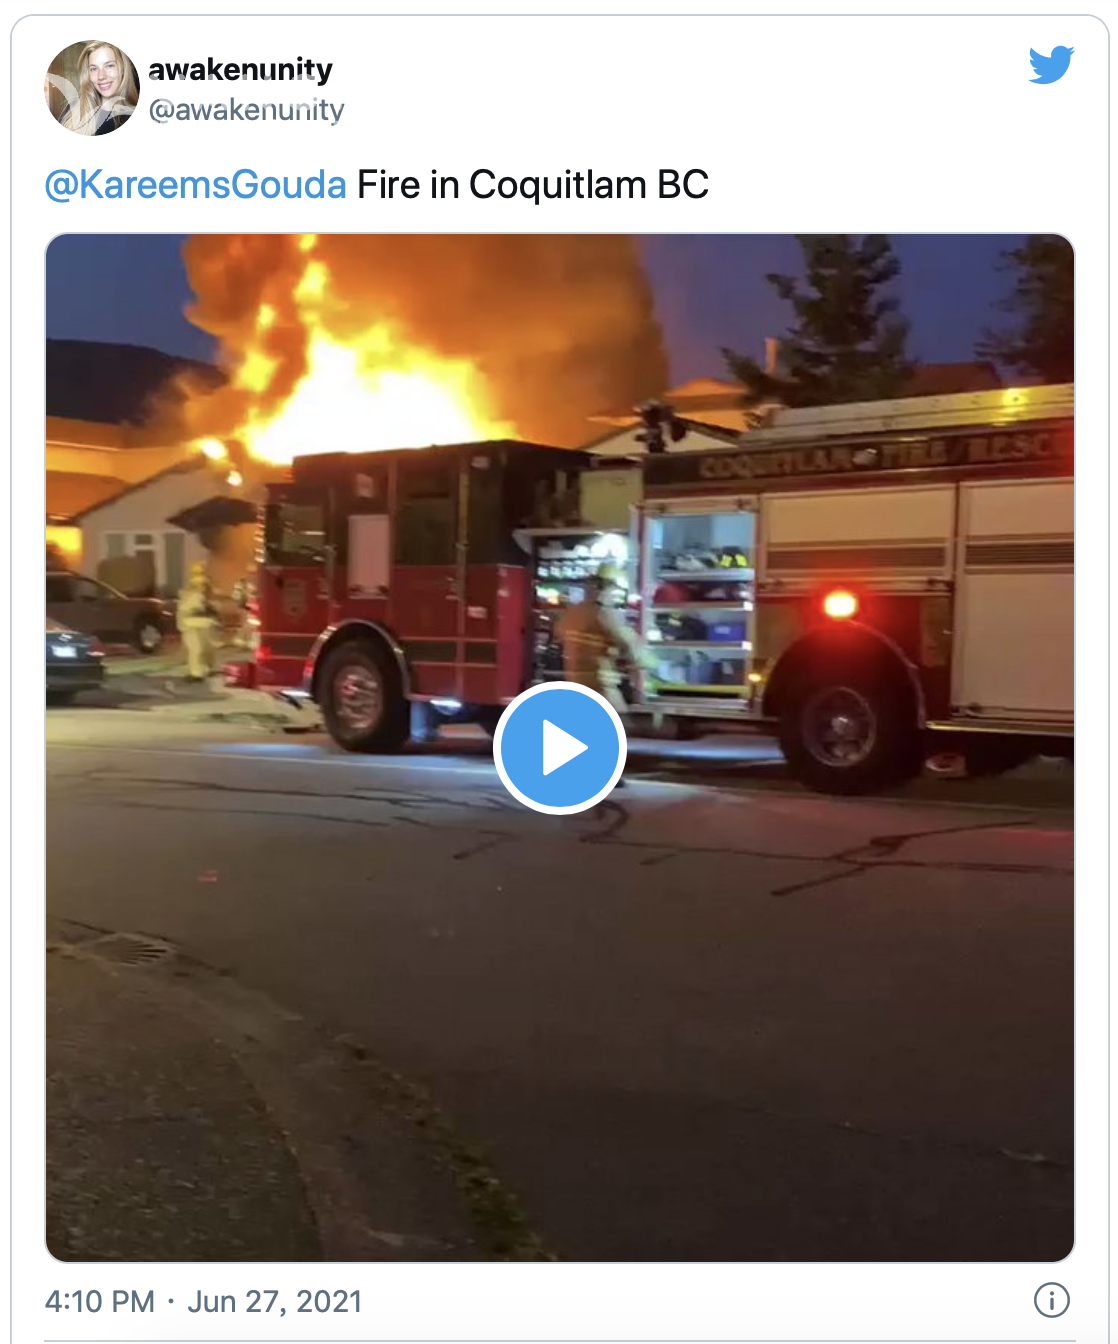Visit the @KareemsGouda mention
Screen dimensions: 1118x1344
(195, 185)
